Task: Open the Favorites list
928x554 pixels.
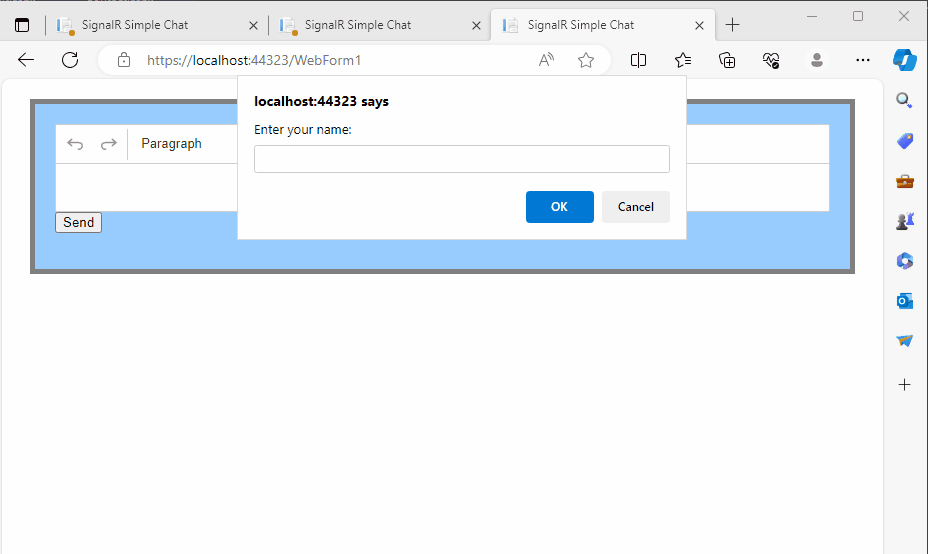Action: (683, 60)
